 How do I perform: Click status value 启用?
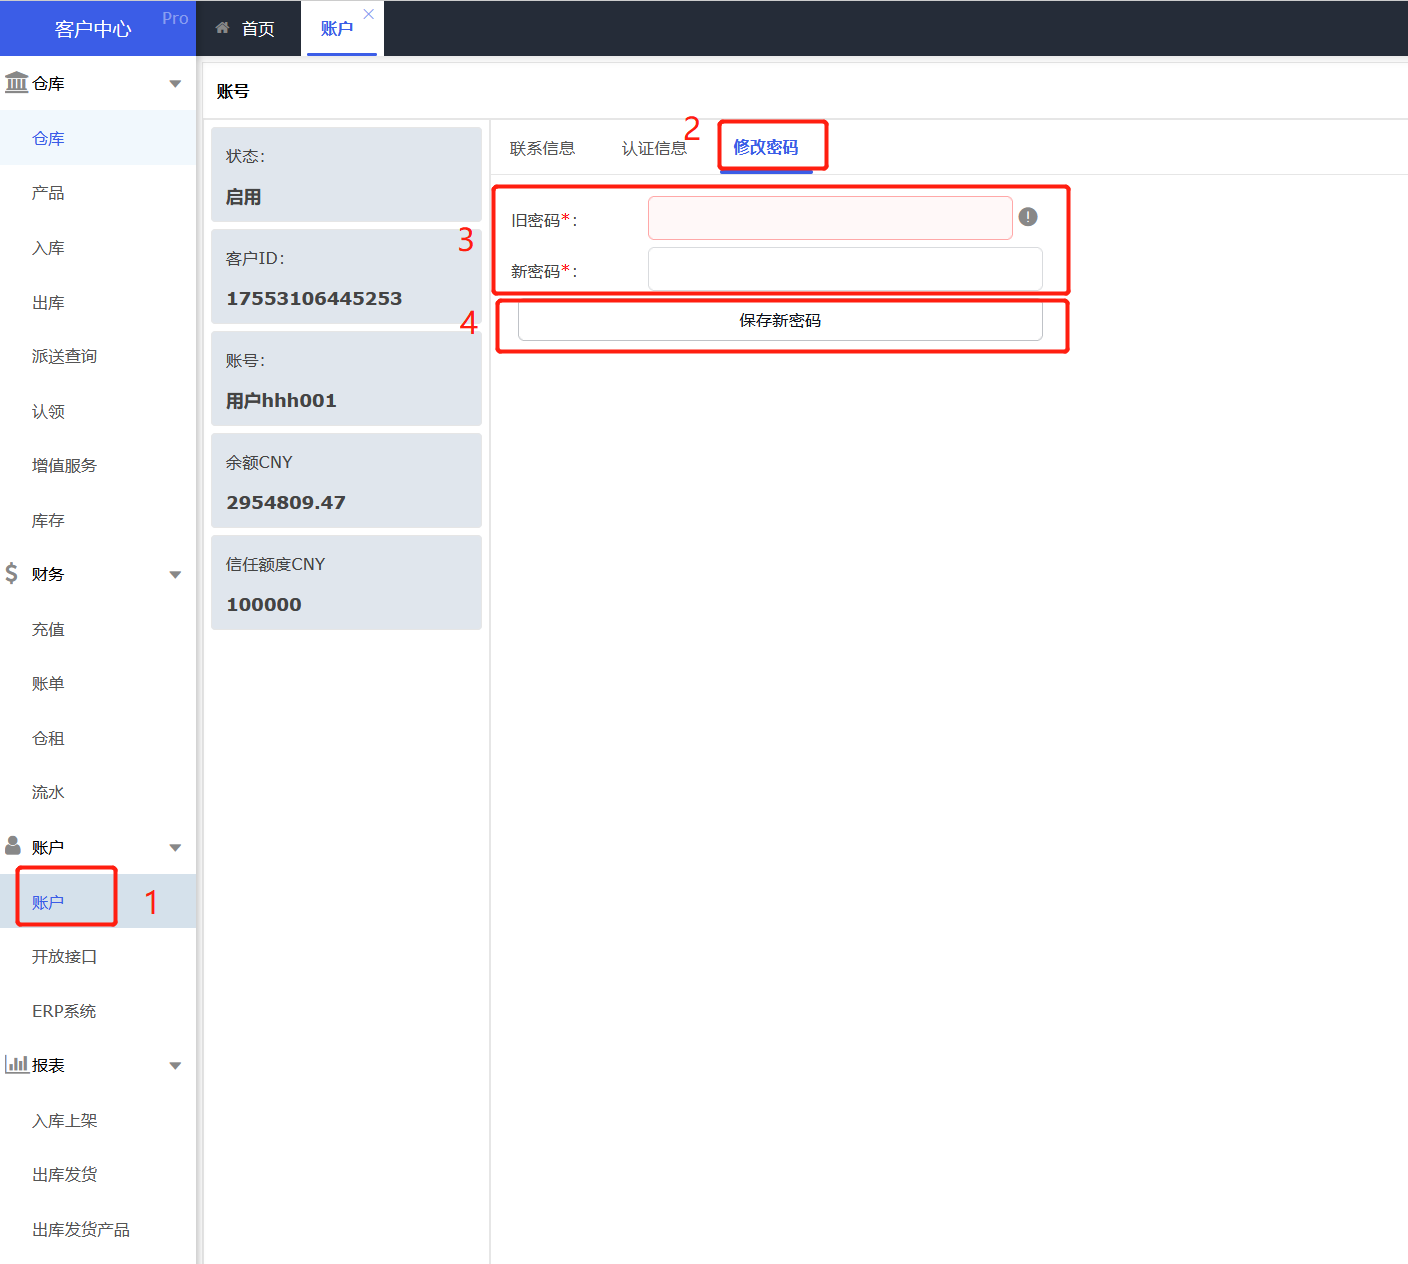[243, 197]
